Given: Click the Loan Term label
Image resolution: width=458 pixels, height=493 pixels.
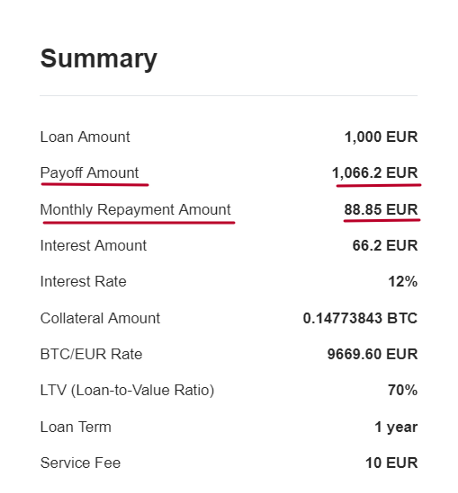Looking at the screenshot, I should (x=76, y=427).
